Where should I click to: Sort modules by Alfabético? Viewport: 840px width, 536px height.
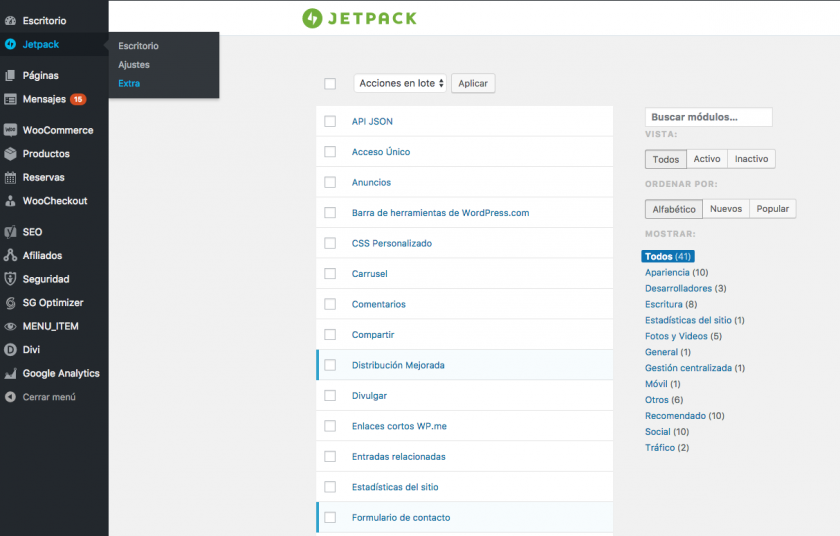(674, 209)
